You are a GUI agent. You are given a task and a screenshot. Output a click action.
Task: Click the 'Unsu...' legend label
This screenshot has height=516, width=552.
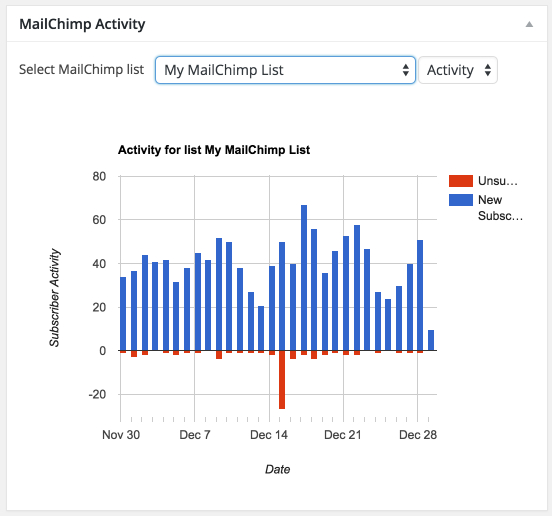pyautogui.click(x=497, y=181)
